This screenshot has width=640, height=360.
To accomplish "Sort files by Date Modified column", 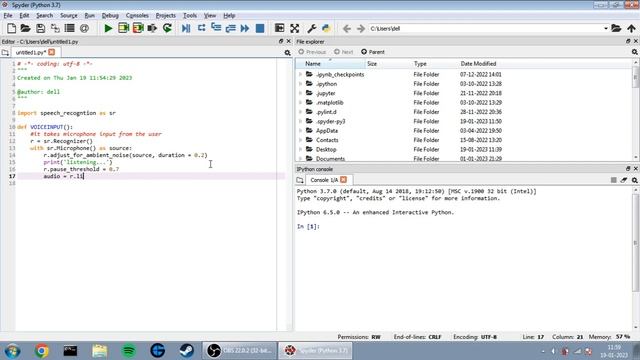I will pos(478,64).
